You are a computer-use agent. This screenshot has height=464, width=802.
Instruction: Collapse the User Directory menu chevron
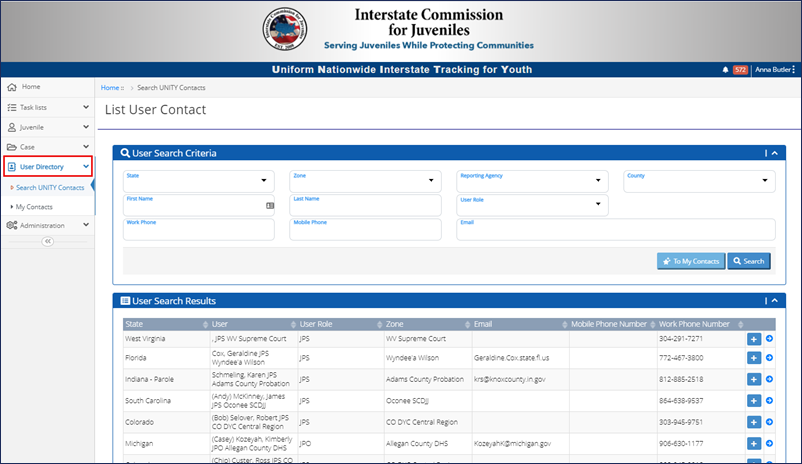[86, 166]
